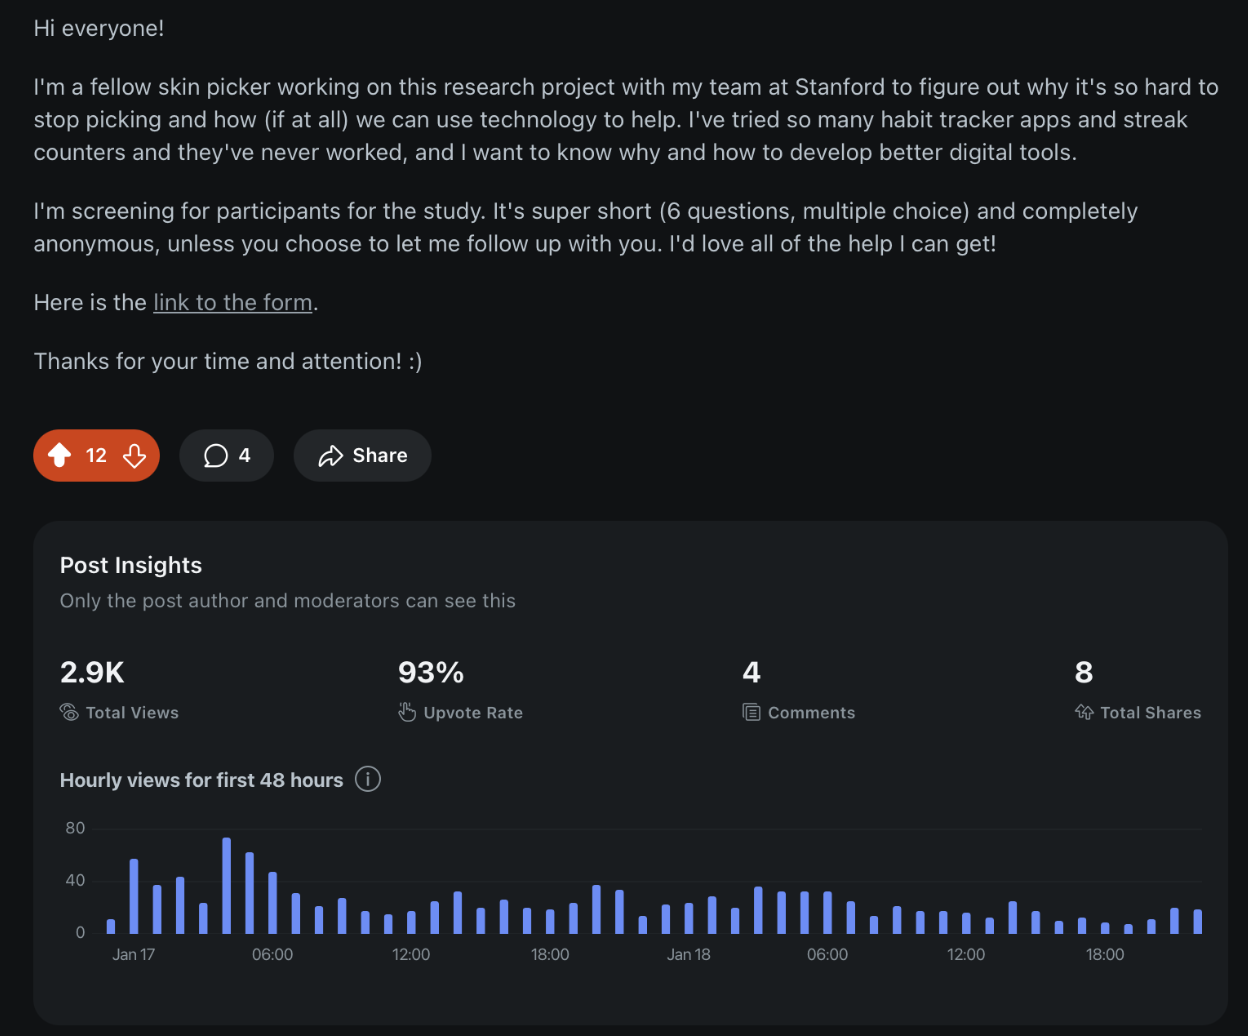
Task: Click info icon beside Hourly views title
Action: pyautogui.click(x=368, y=779)
